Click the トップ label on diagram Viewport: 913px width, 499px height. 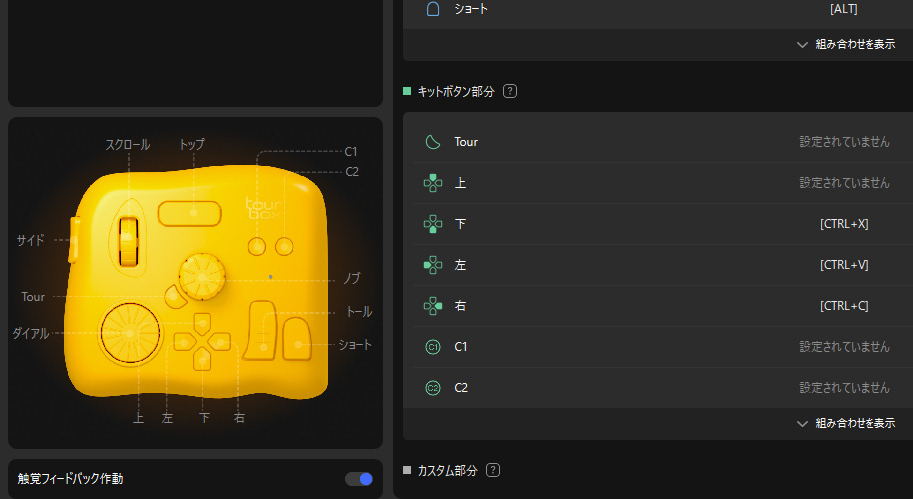192,144
